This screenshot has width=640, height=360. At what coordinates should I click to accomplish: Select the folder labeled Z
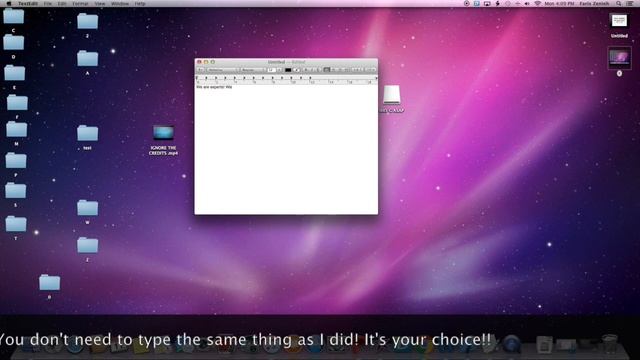[87, 245]
